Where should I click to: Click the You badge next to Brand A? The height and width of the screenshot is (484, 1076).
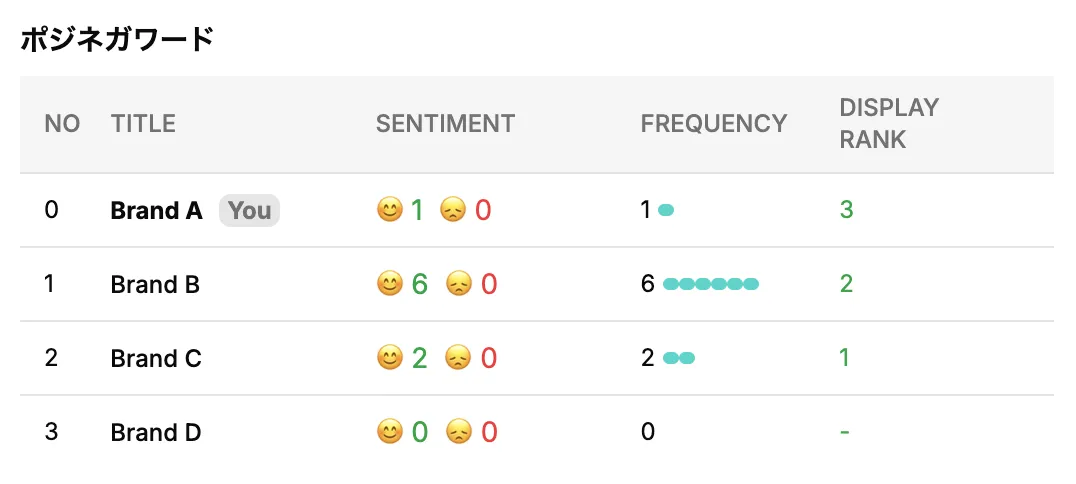click(249, 210)
